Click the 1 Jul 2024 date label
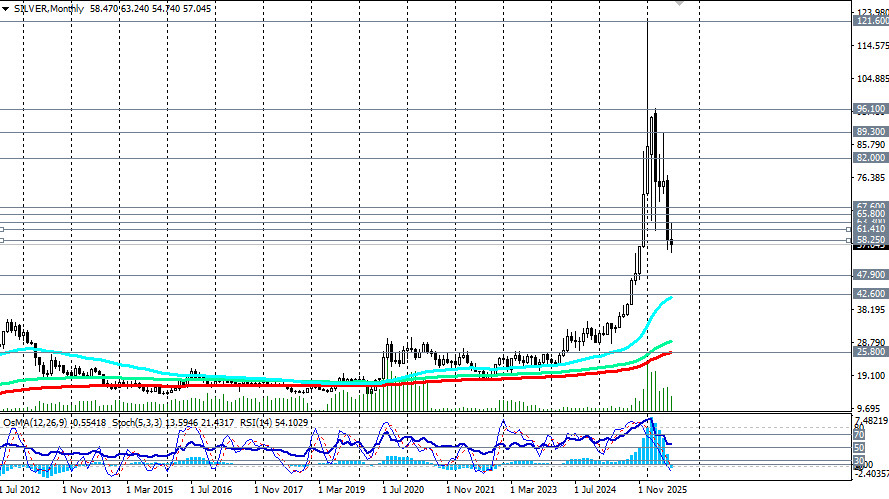889x499 pixels. pyautogui.click(x=595, y=489)
